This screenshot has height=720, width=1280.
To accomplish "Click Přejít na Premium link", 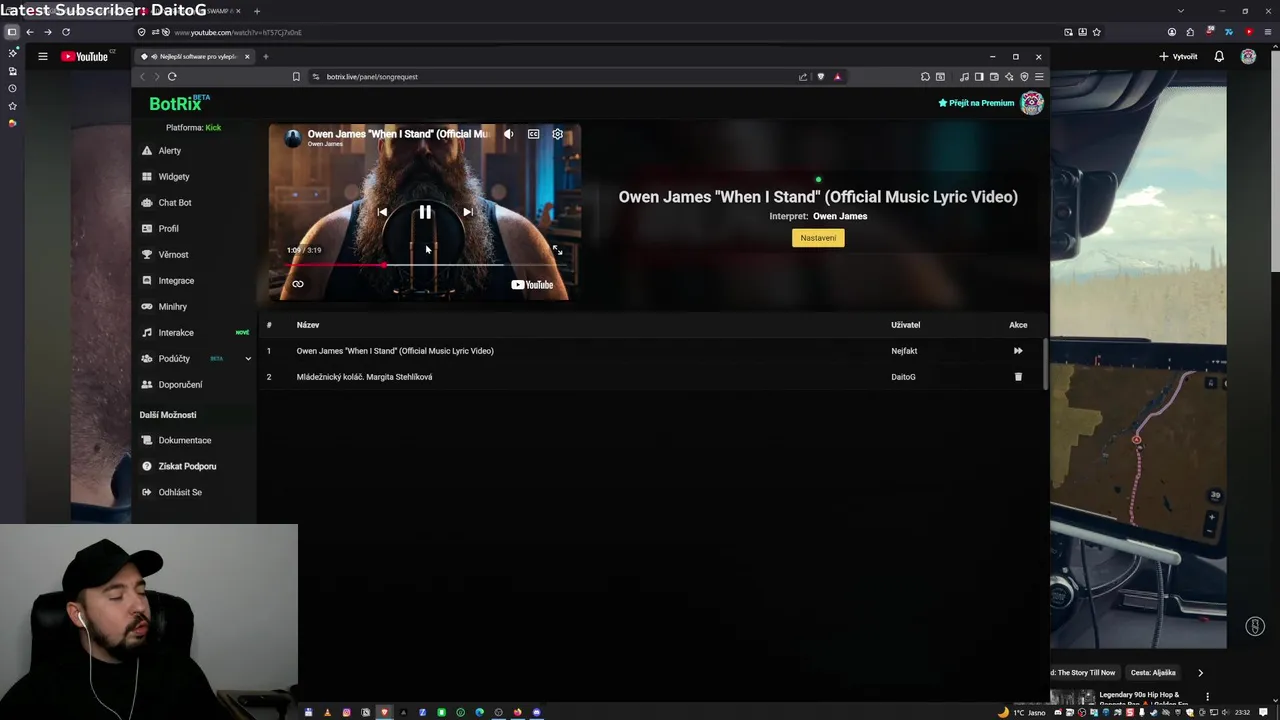I will pos(976,103).
